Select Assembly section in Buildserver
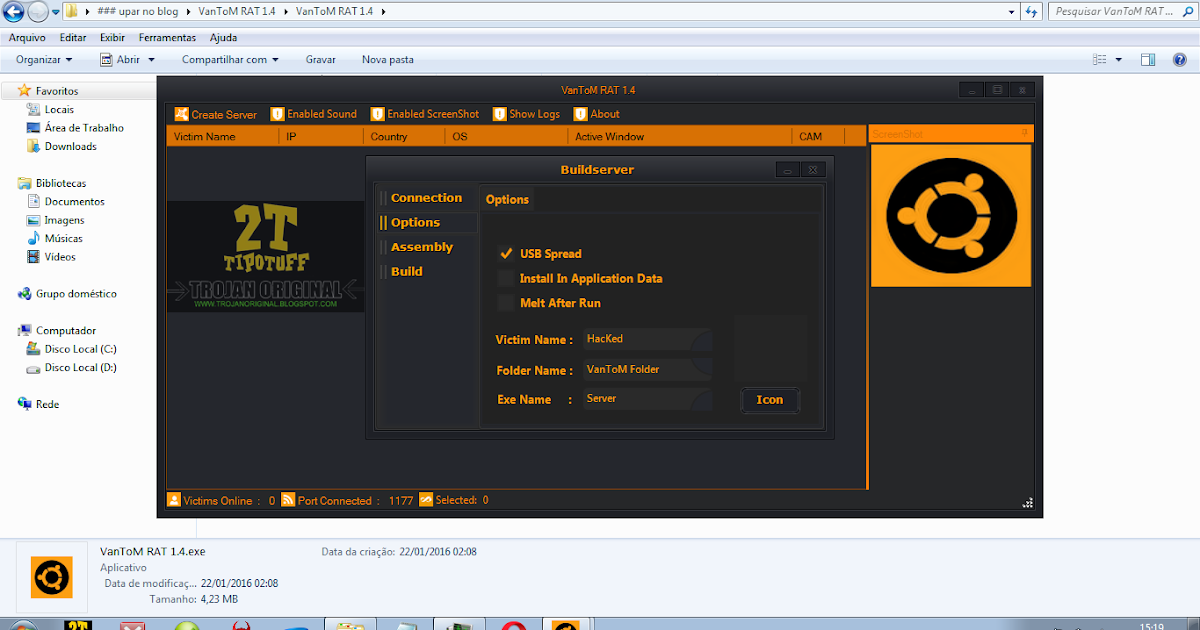The width and height of the screenshot is (1200, 630). coord(422,247)
